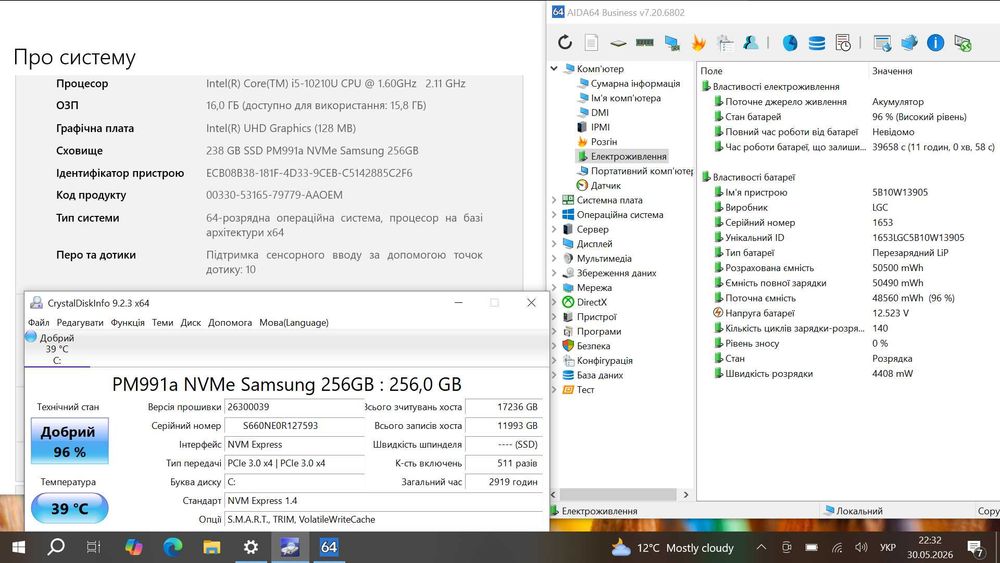Expand the Збереження даних tree node
The width and height of the screenshot is (1000, 563).
click(x=554, y=273)
